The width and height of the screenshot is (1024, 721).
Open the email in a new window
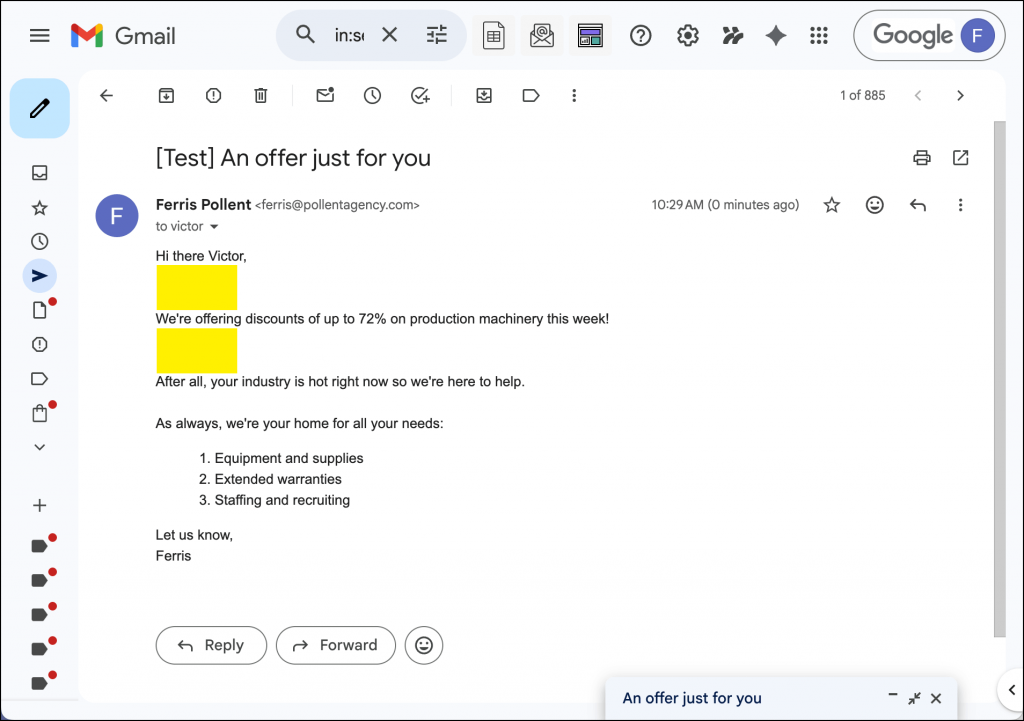[x=961, y=157]
